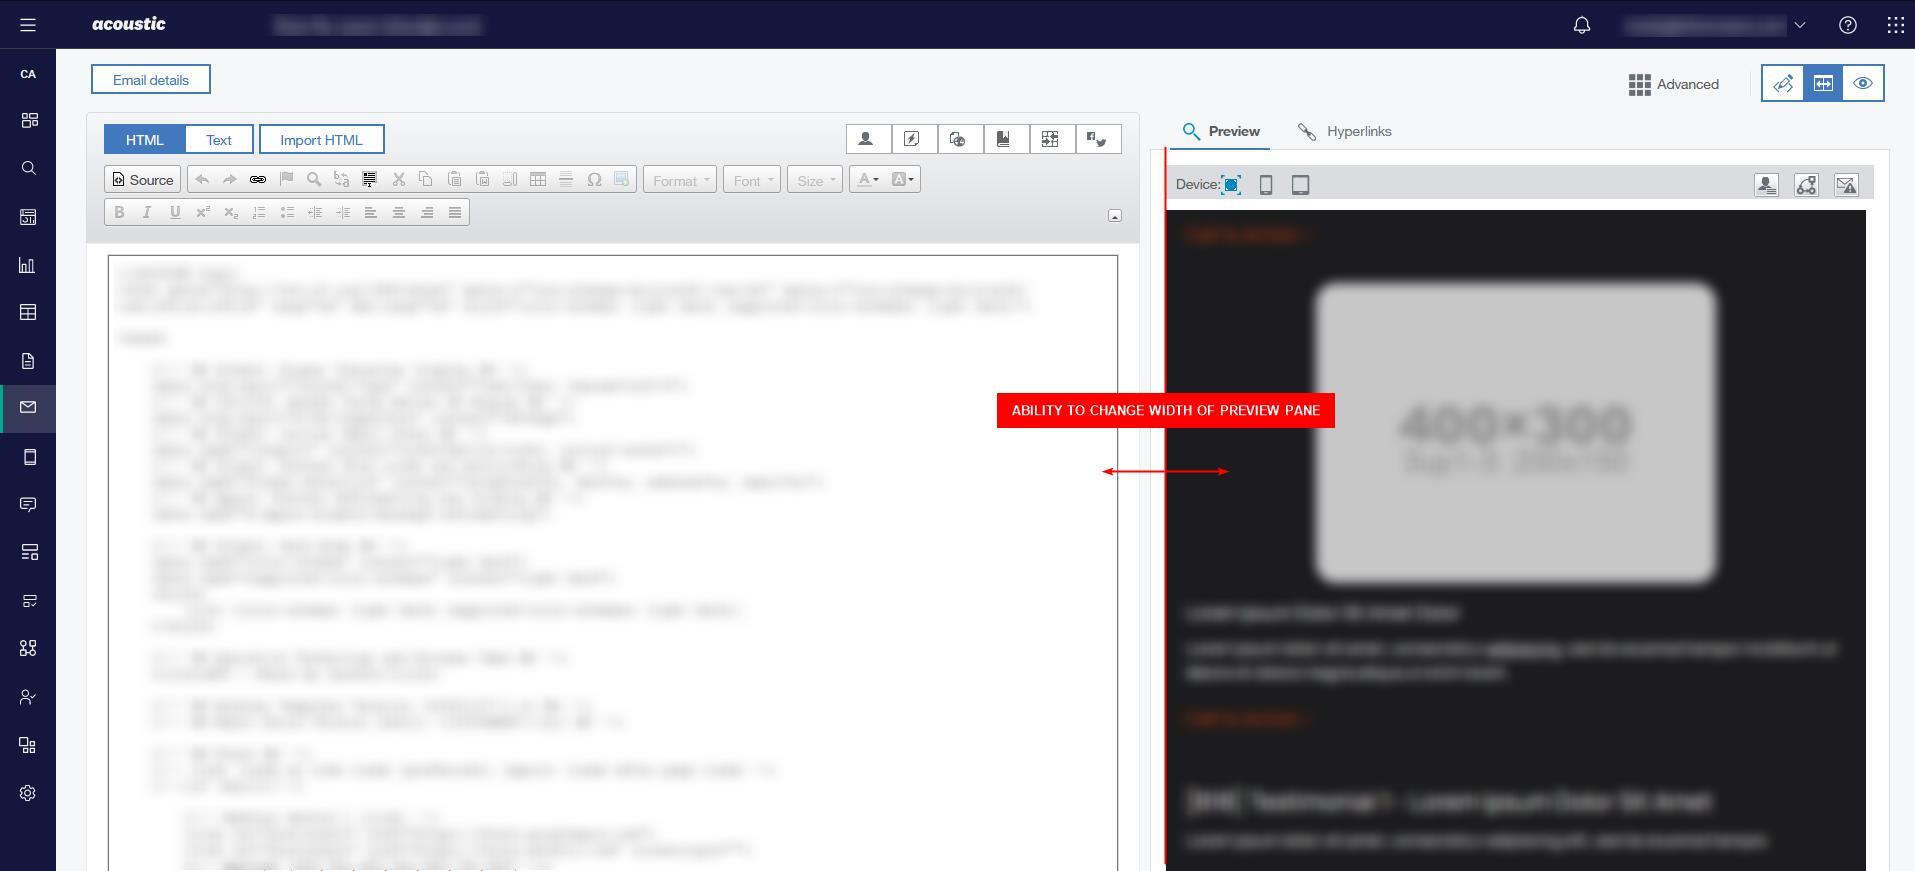Click the Source view button

coord(142,180)
